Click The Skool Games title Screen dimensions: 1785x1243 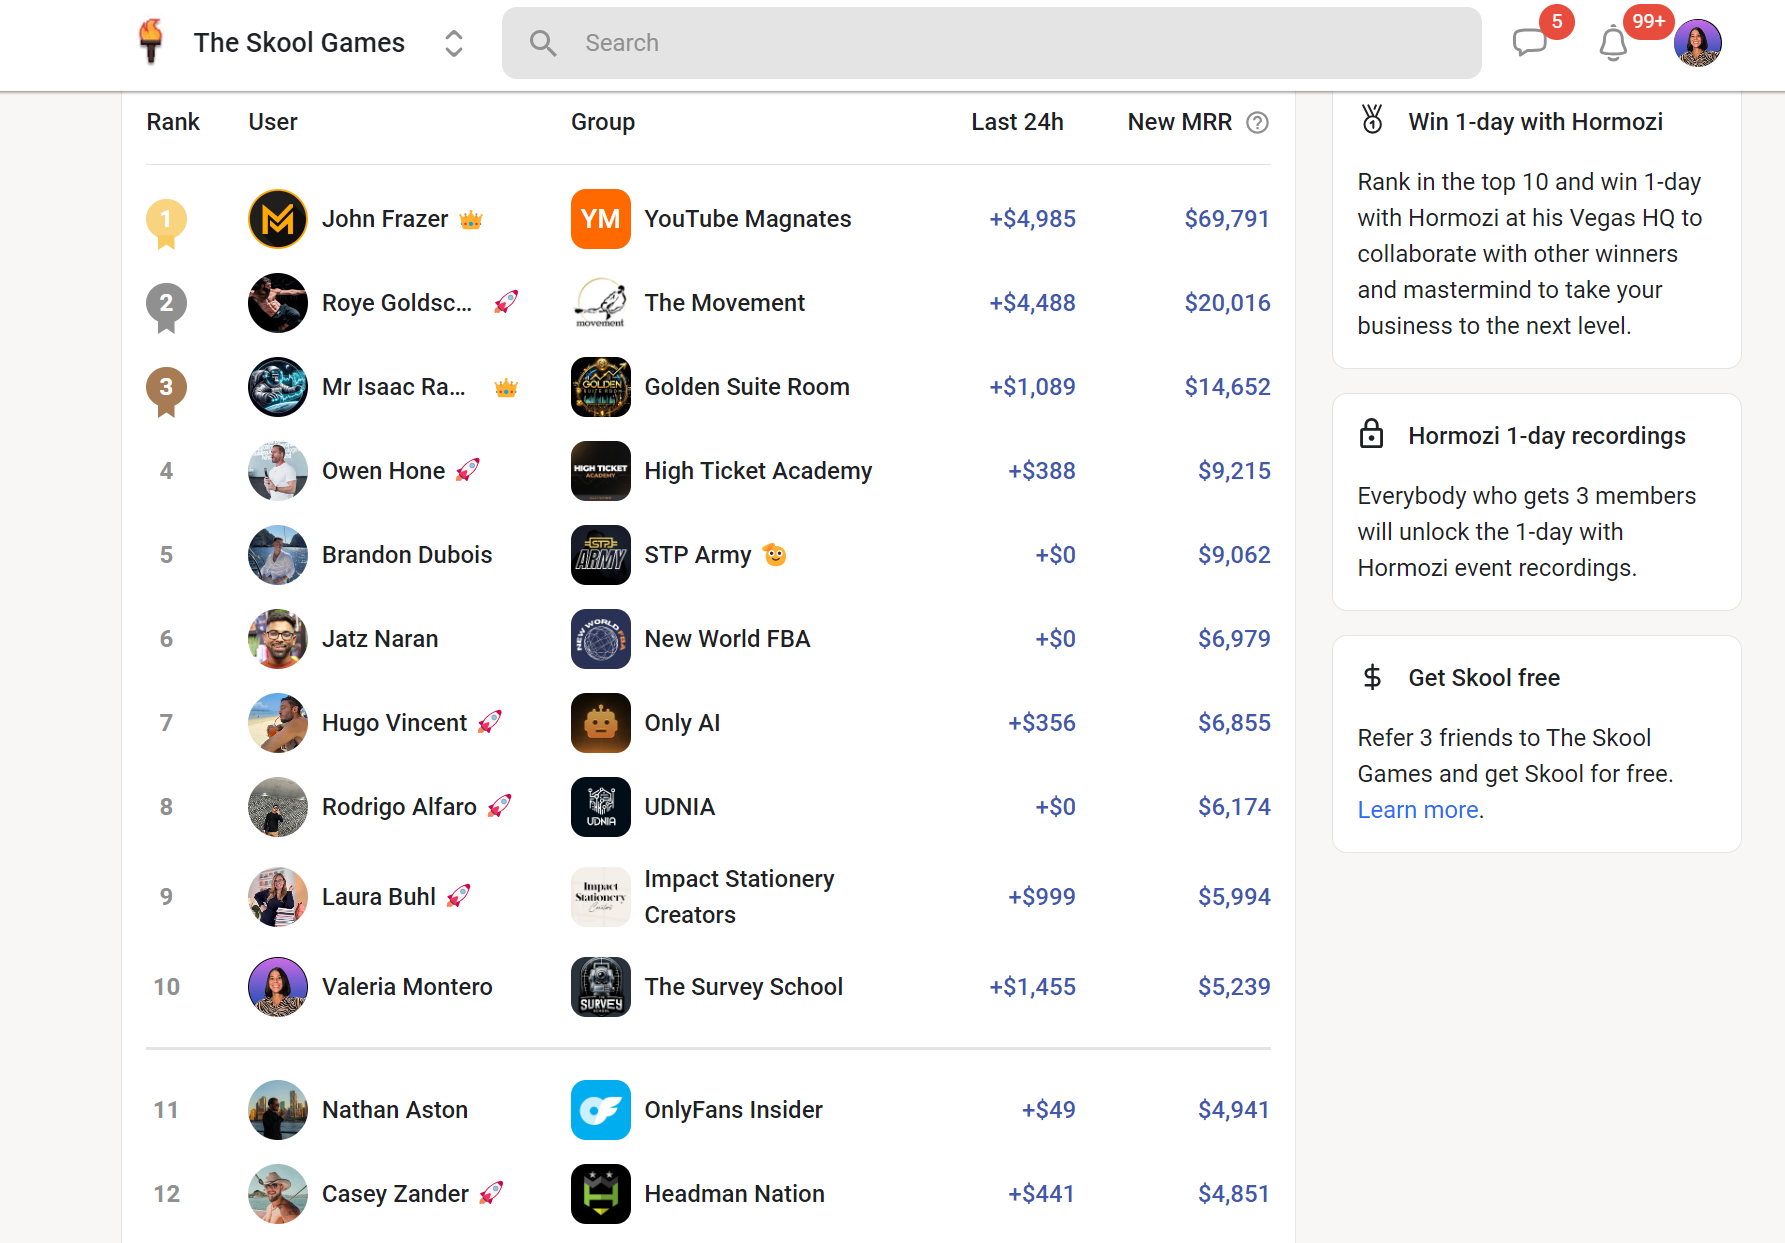[x=299, y=43]
